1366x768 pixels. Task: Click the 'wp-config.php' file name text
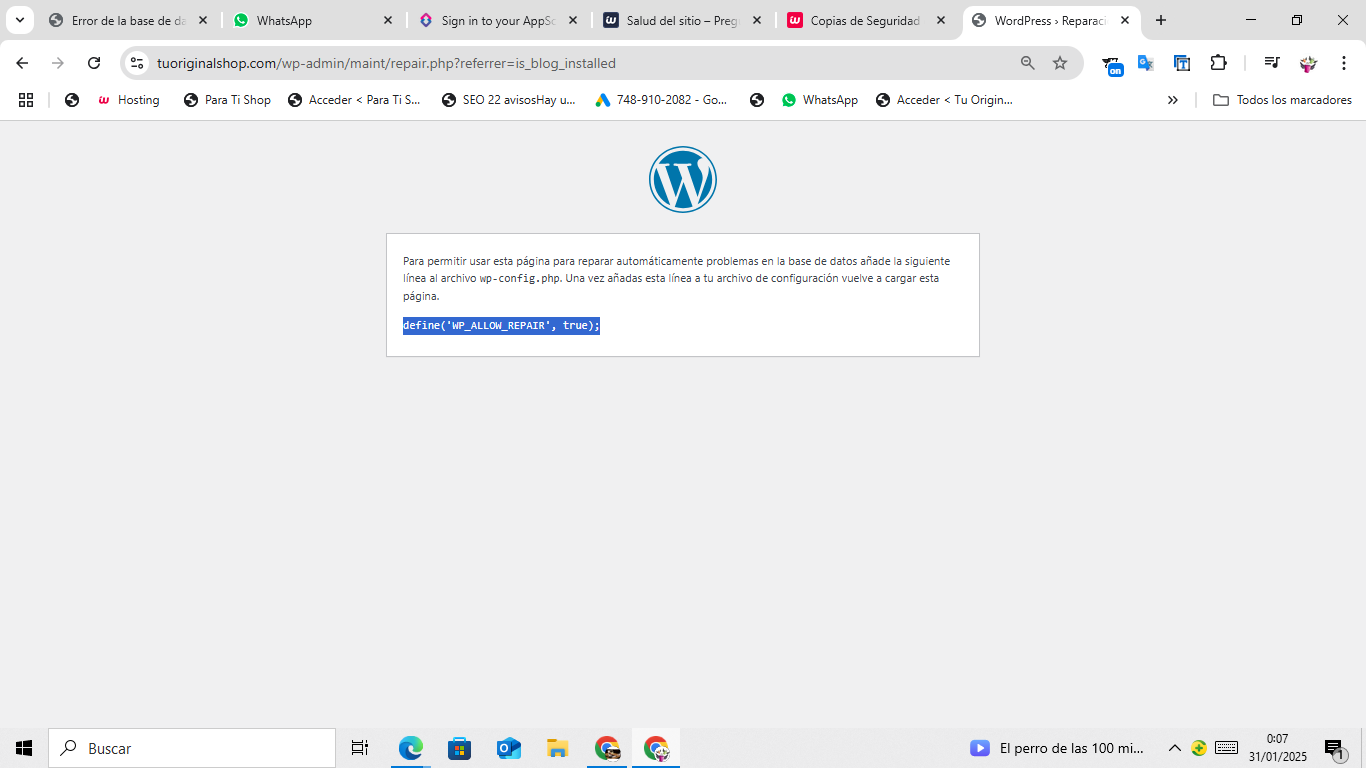[x=520, y=279]
